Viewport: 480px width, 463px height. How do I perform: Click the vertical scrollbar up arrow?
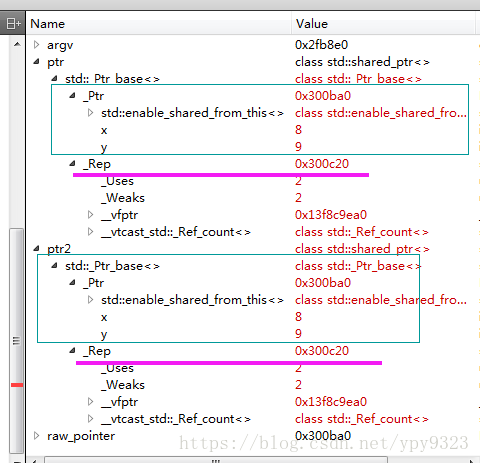click(17, 44)
